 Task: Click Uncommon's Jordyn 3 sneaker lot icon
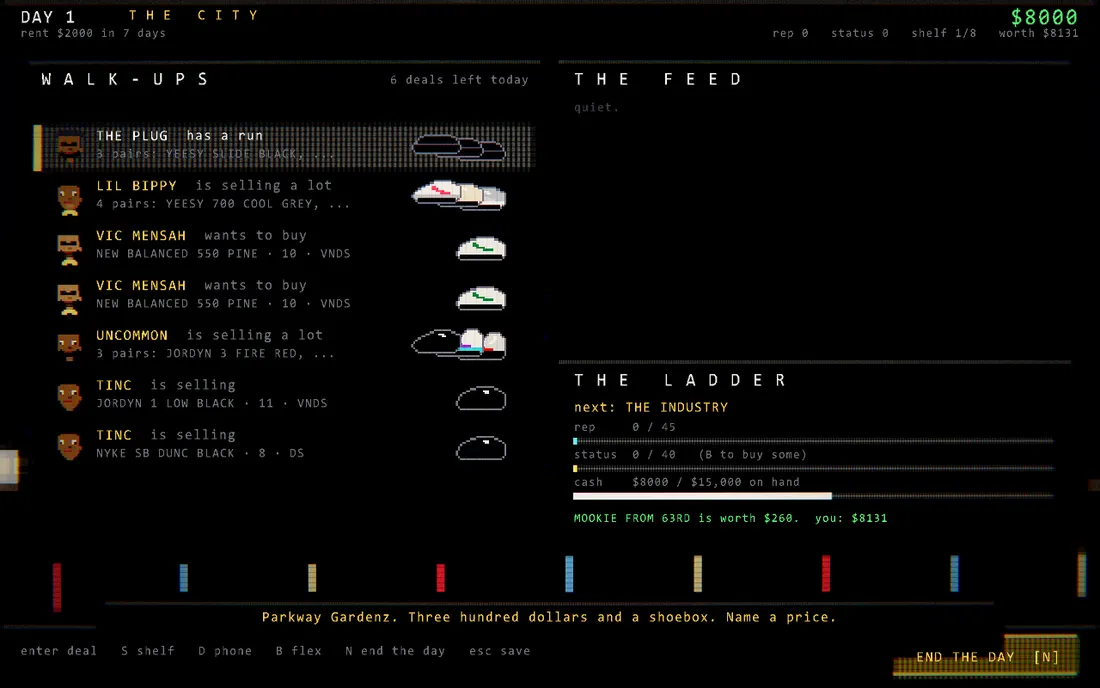[459, 344]
